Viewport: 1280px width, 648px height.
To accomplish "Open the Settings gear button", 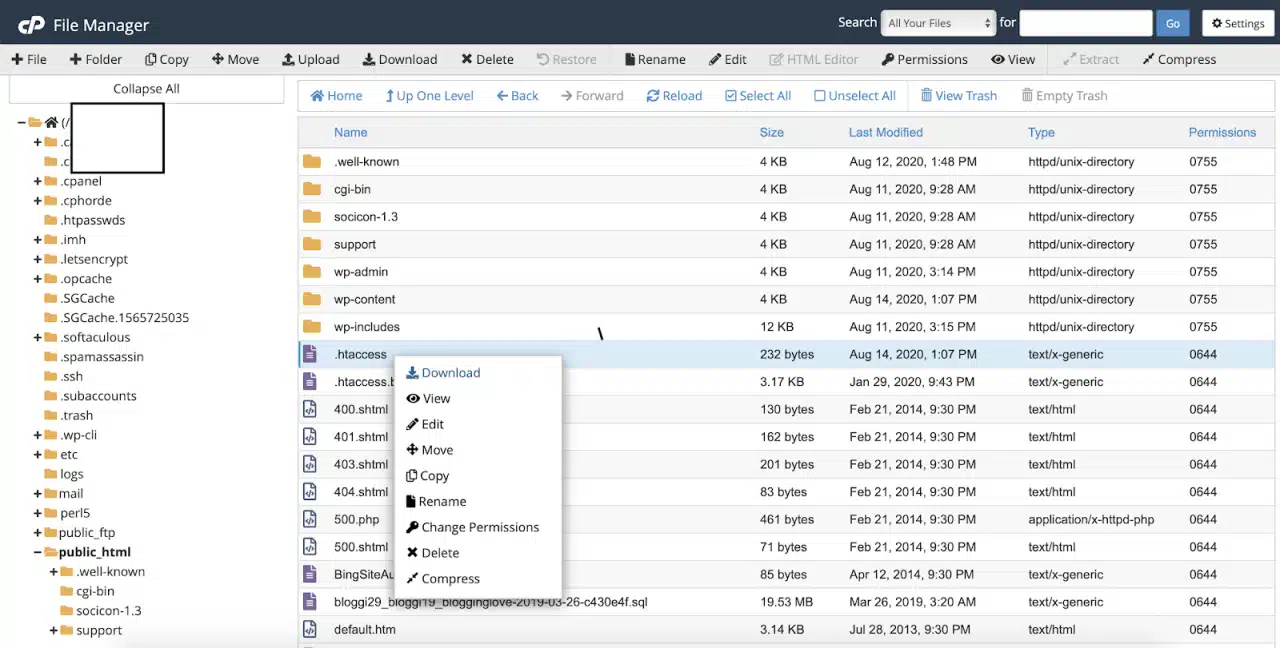I will pos(1238,23).
